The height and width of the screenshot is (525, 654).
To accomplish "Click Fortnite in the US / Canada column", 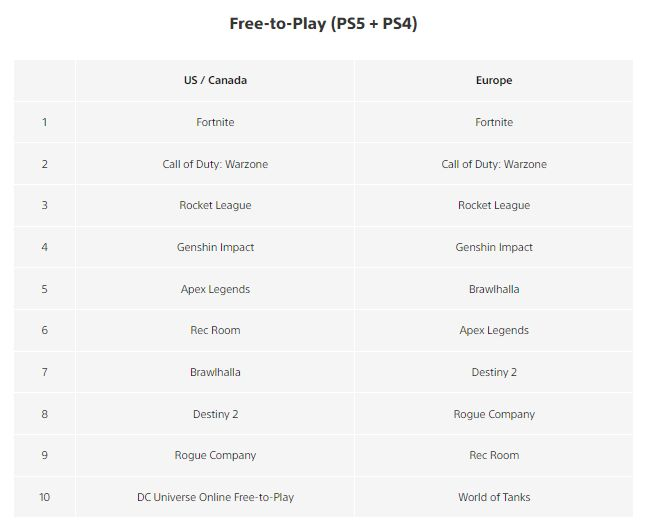I will pyautogui.click(x=215, y=122).
